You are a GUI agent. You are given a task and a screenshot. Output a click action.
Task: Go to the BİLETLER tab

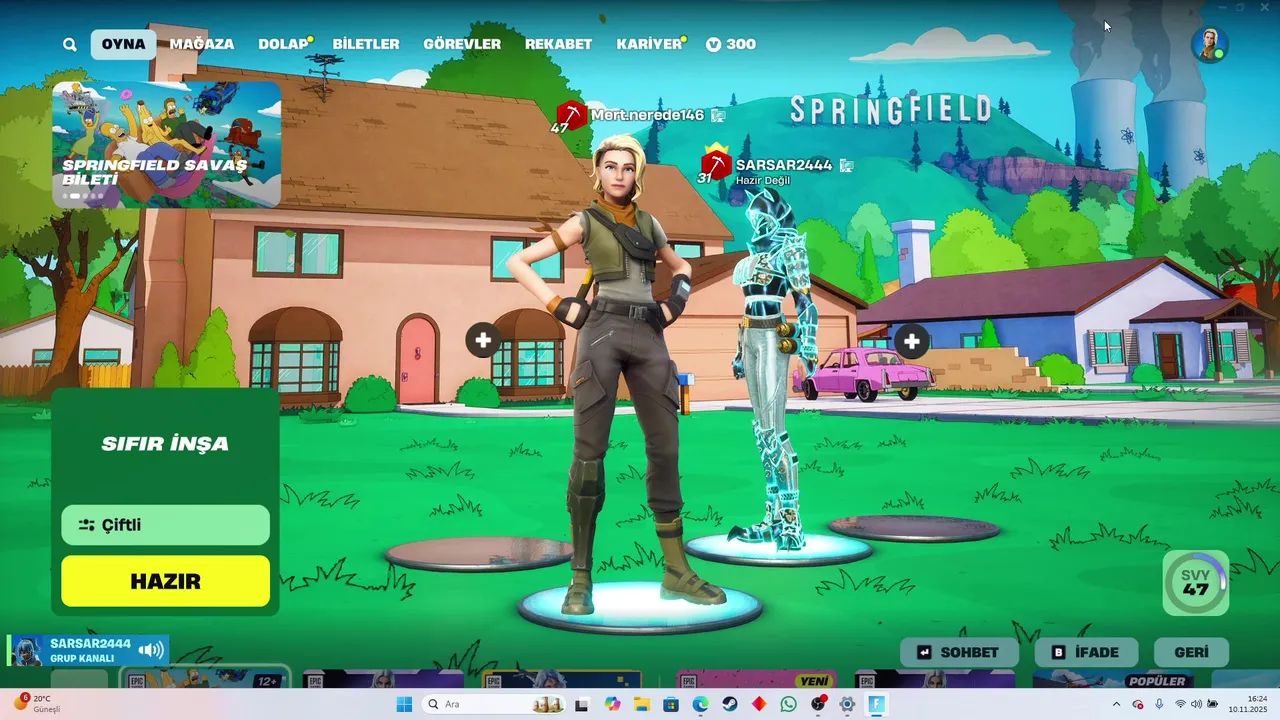click(366, 44)
